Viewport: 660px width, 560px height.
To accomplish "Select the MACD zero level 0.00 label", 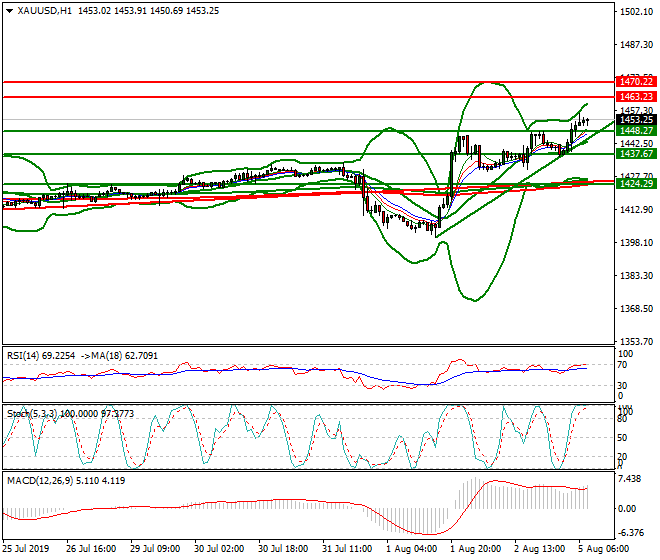I will (628, 509).
